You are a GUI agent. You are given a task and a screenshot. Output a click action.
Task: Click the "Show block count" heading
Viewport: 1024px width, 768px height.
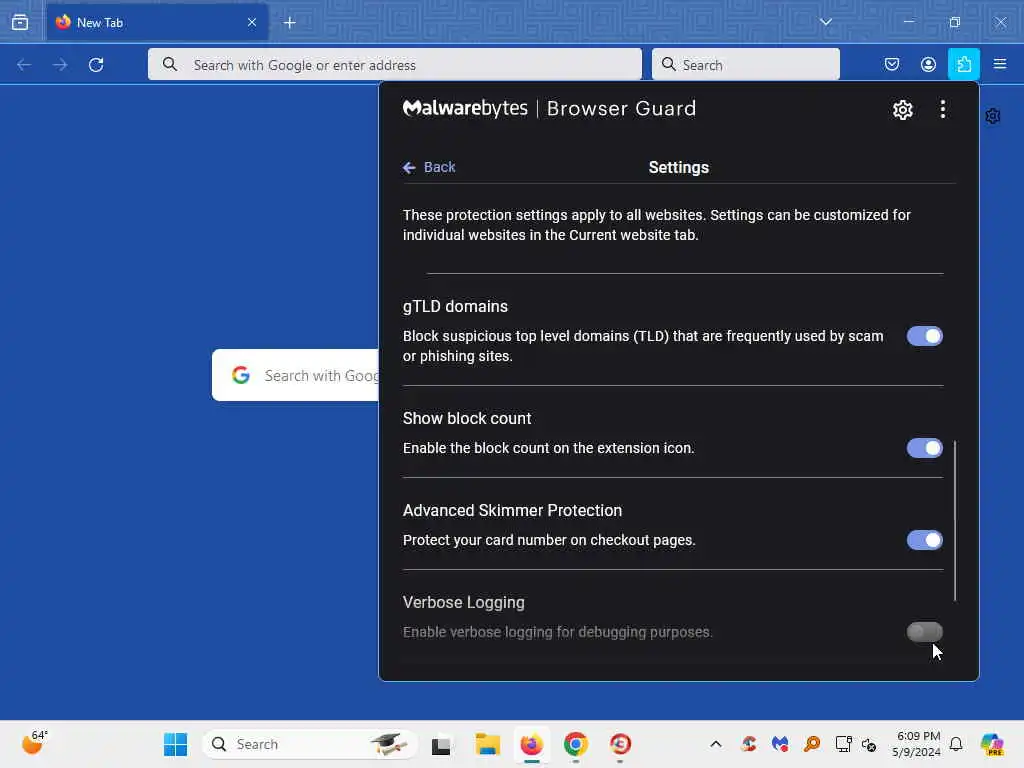(467, 418)
